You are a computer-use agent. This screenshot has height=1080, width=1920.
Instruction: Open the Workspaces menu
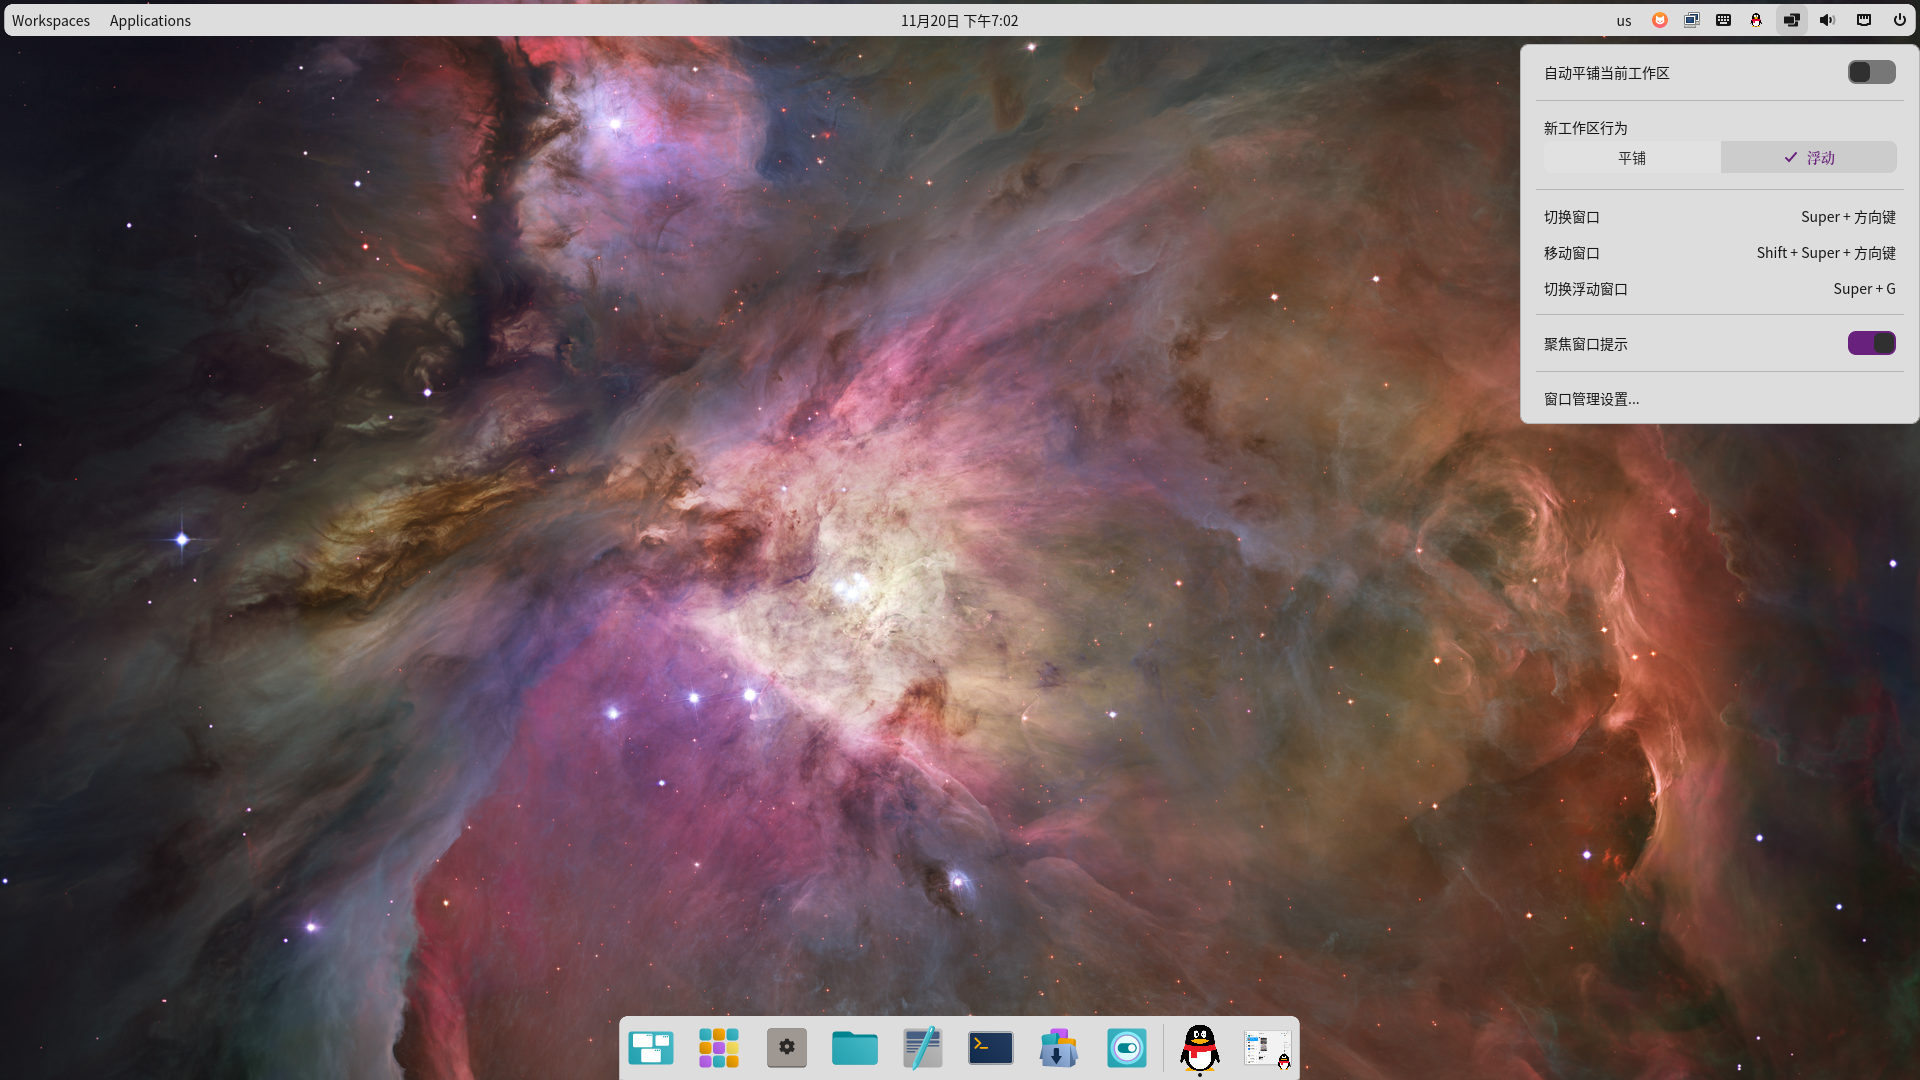pyautogui.click(x=51, y=20)
